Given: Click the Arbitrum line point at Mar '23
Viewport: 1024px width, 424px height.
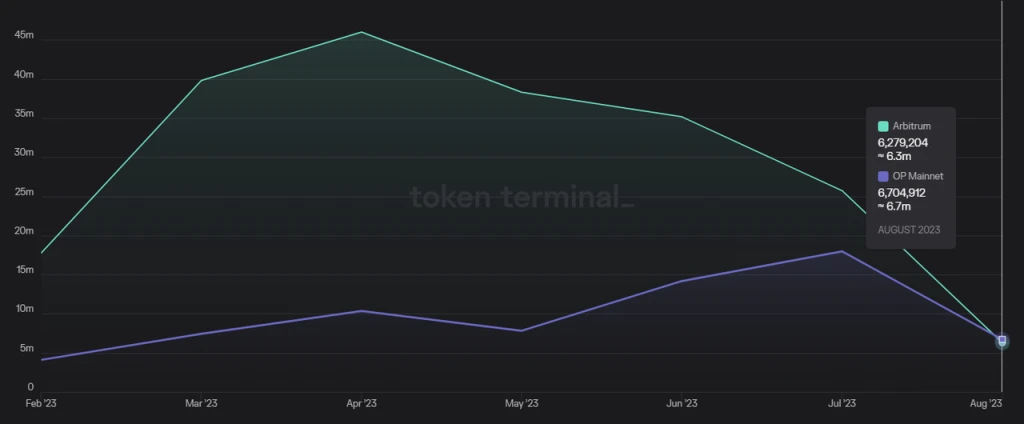Looking at the screenshot, I should coord(201,80).
